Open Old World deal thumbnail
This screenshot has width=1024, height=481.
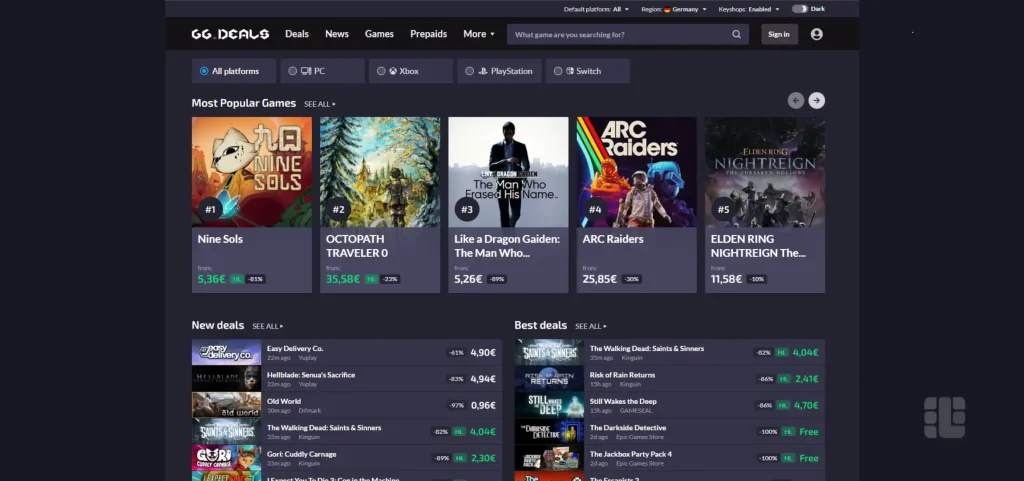pyautogui.click(x=227, y=405)
